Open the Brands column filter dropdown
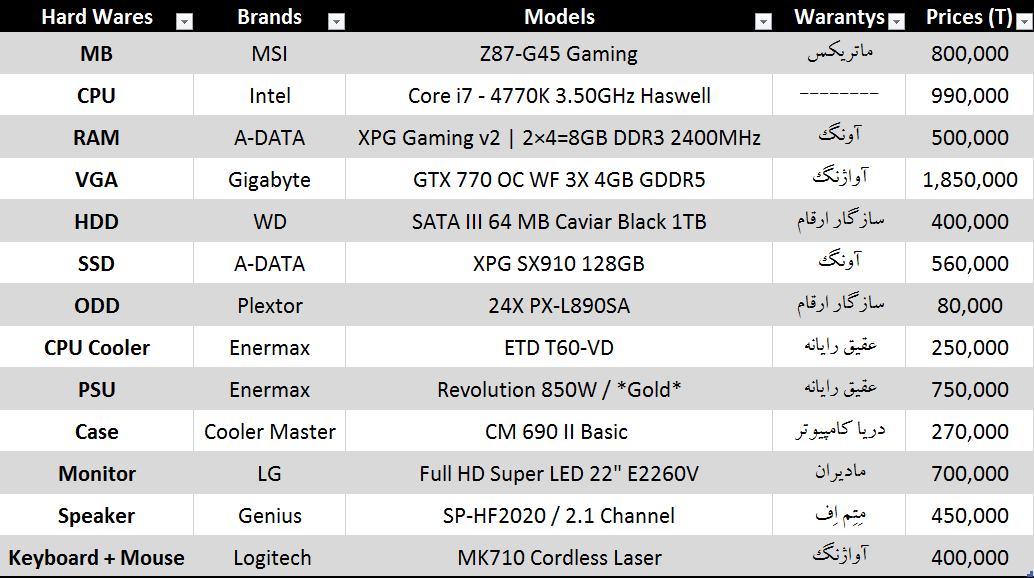The image size is (1034, 578). click(x=336, y=21)
